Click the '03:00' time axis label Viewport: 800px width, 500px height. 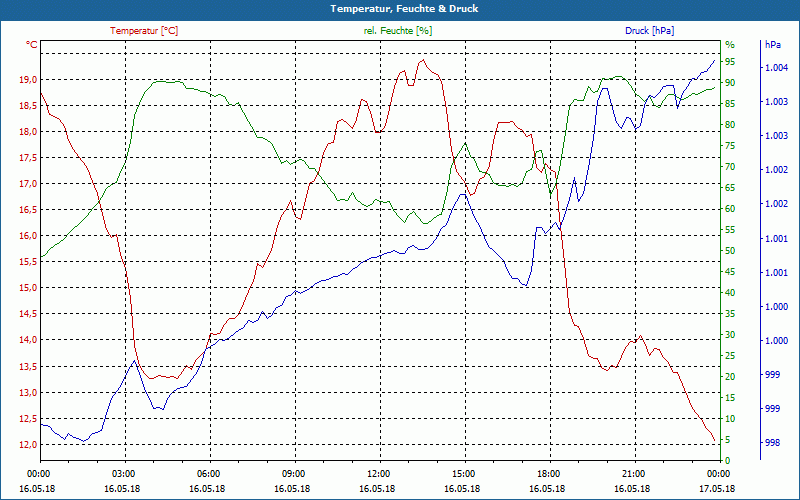tap(122, 473)
